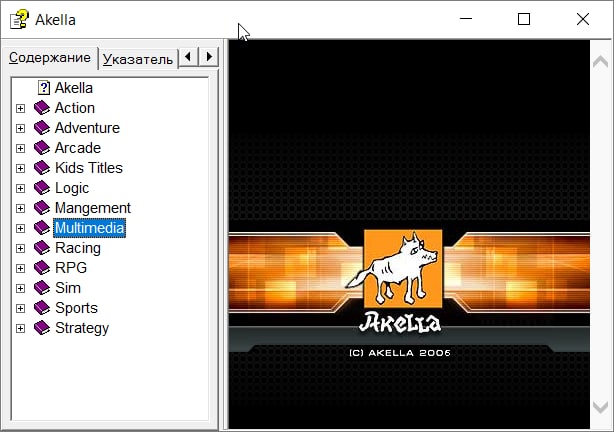Select the highlighted Multimedia label
Viewport: 614px width, 432px height.
tap(89, 228)
